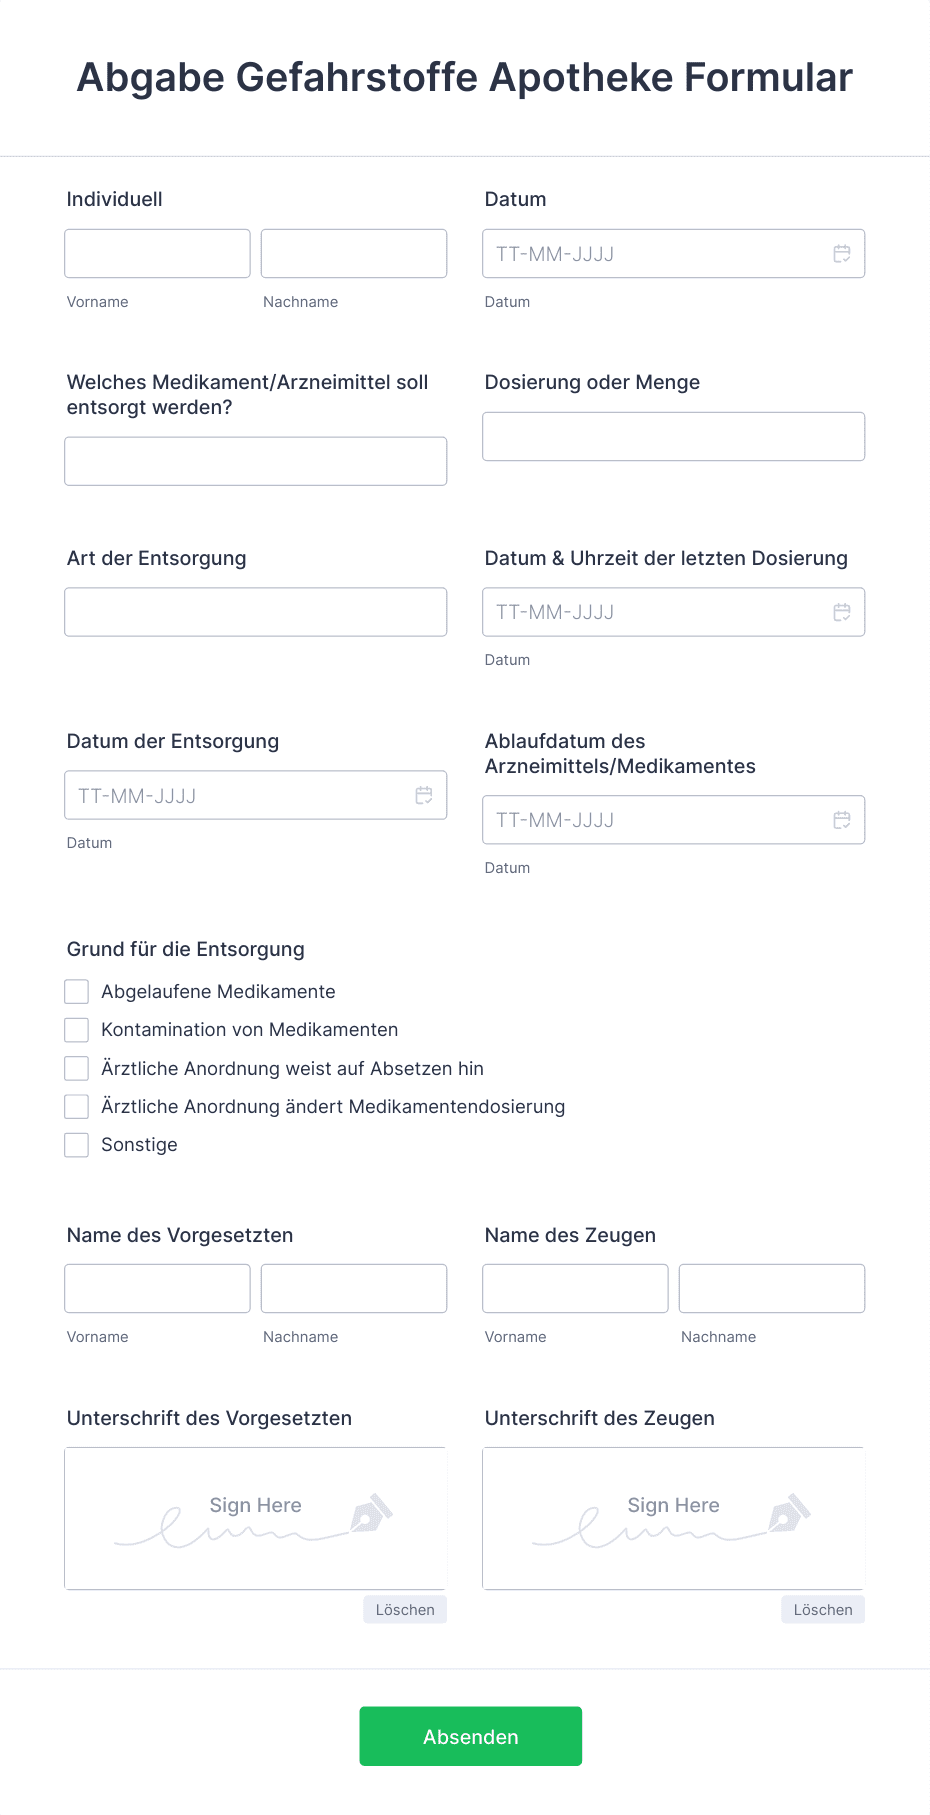This screenshot has width=930, height=1815.
Task: Open the date picker for letzte Dosierung
Action: 840,611
